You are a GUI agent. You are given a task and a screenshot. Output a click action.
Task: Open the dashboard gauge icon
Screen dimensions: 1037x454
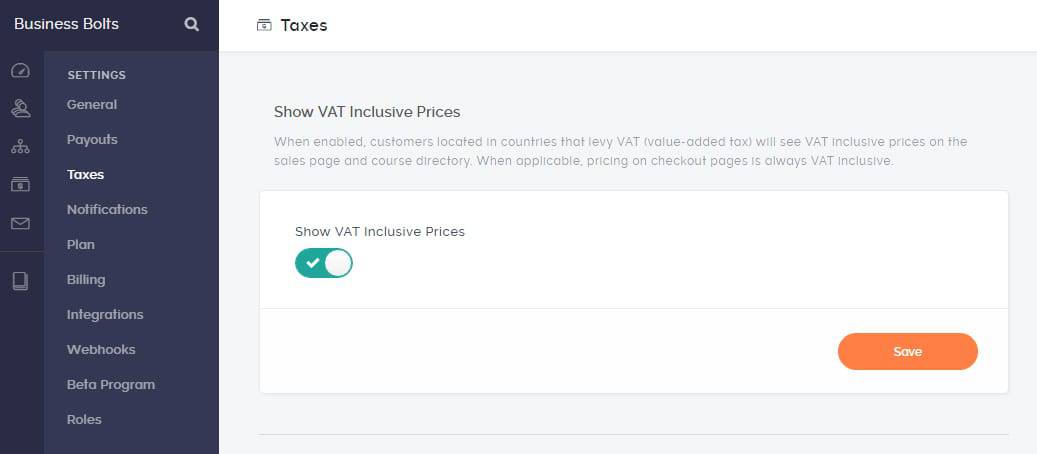(20, 71)
